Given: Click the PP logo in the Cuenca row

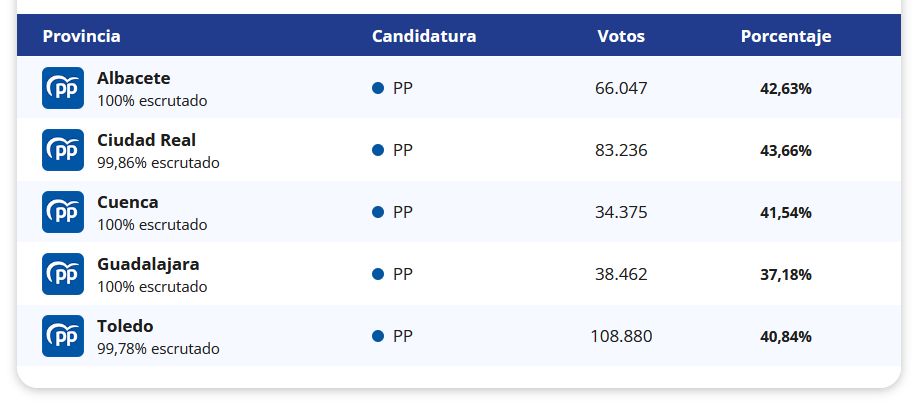Looking at the screenshot, I should click(x=63, y=212).
